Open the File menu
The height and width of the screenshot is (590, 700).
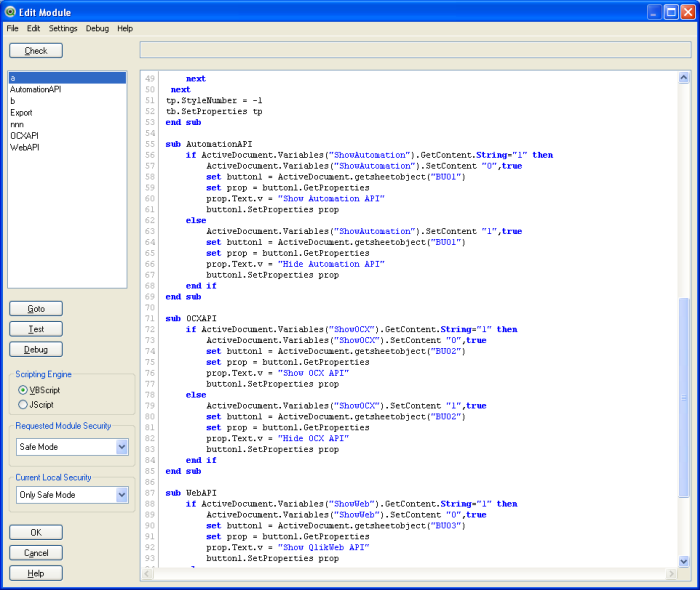coord(13,28)
